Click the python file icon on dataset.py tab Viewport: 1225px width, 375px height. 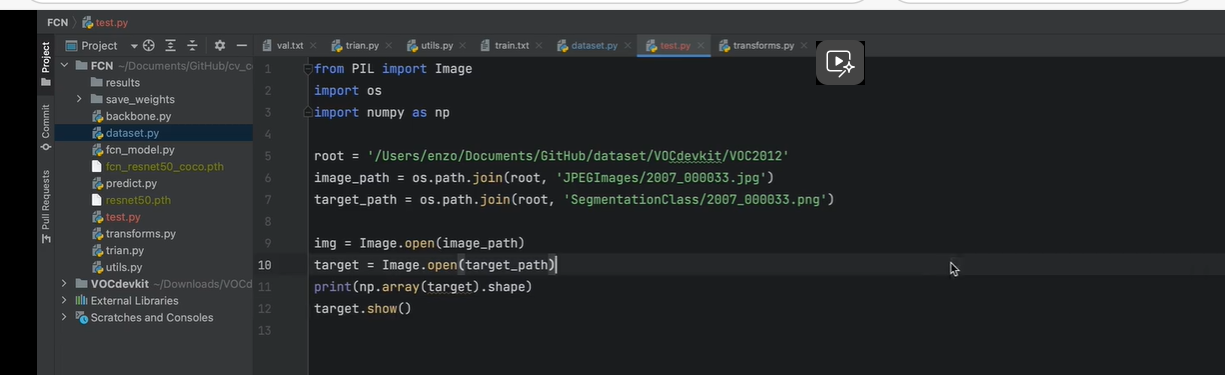[563, 46]
